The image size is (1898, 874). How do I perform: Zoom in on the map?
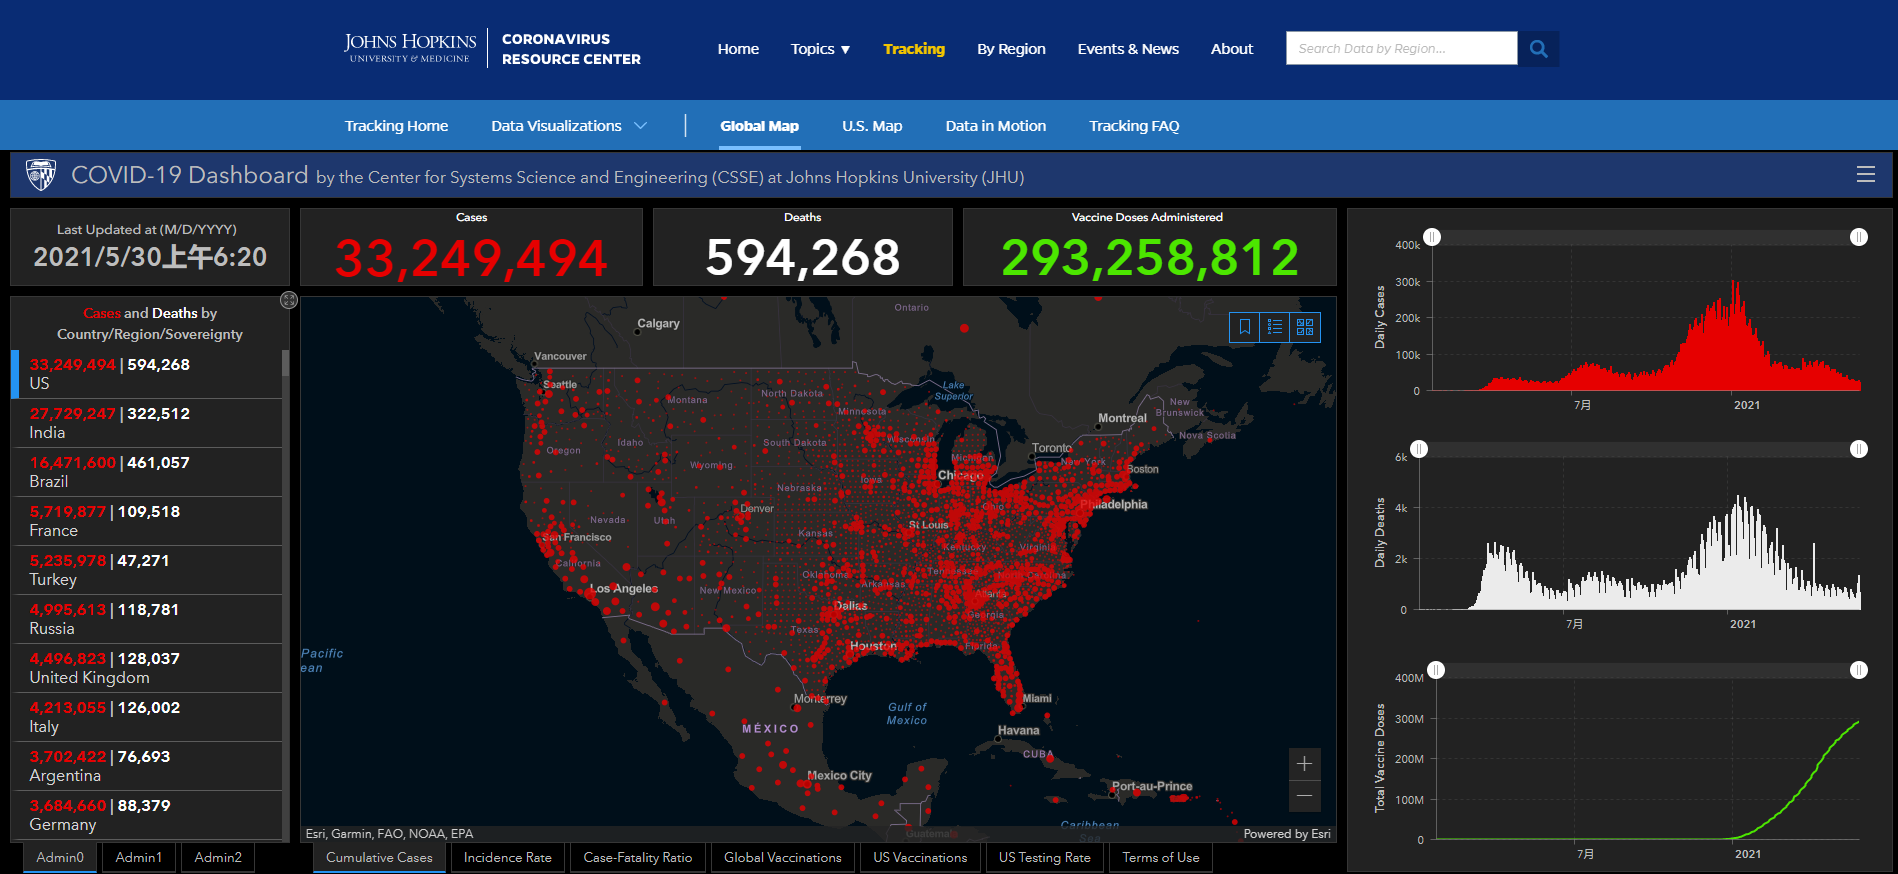click(1304, 764)
